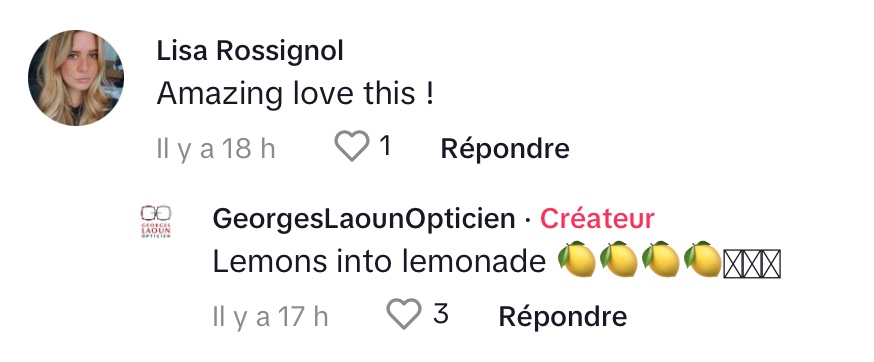Open the Lisa Rossignol username link

tap(250, 51)
